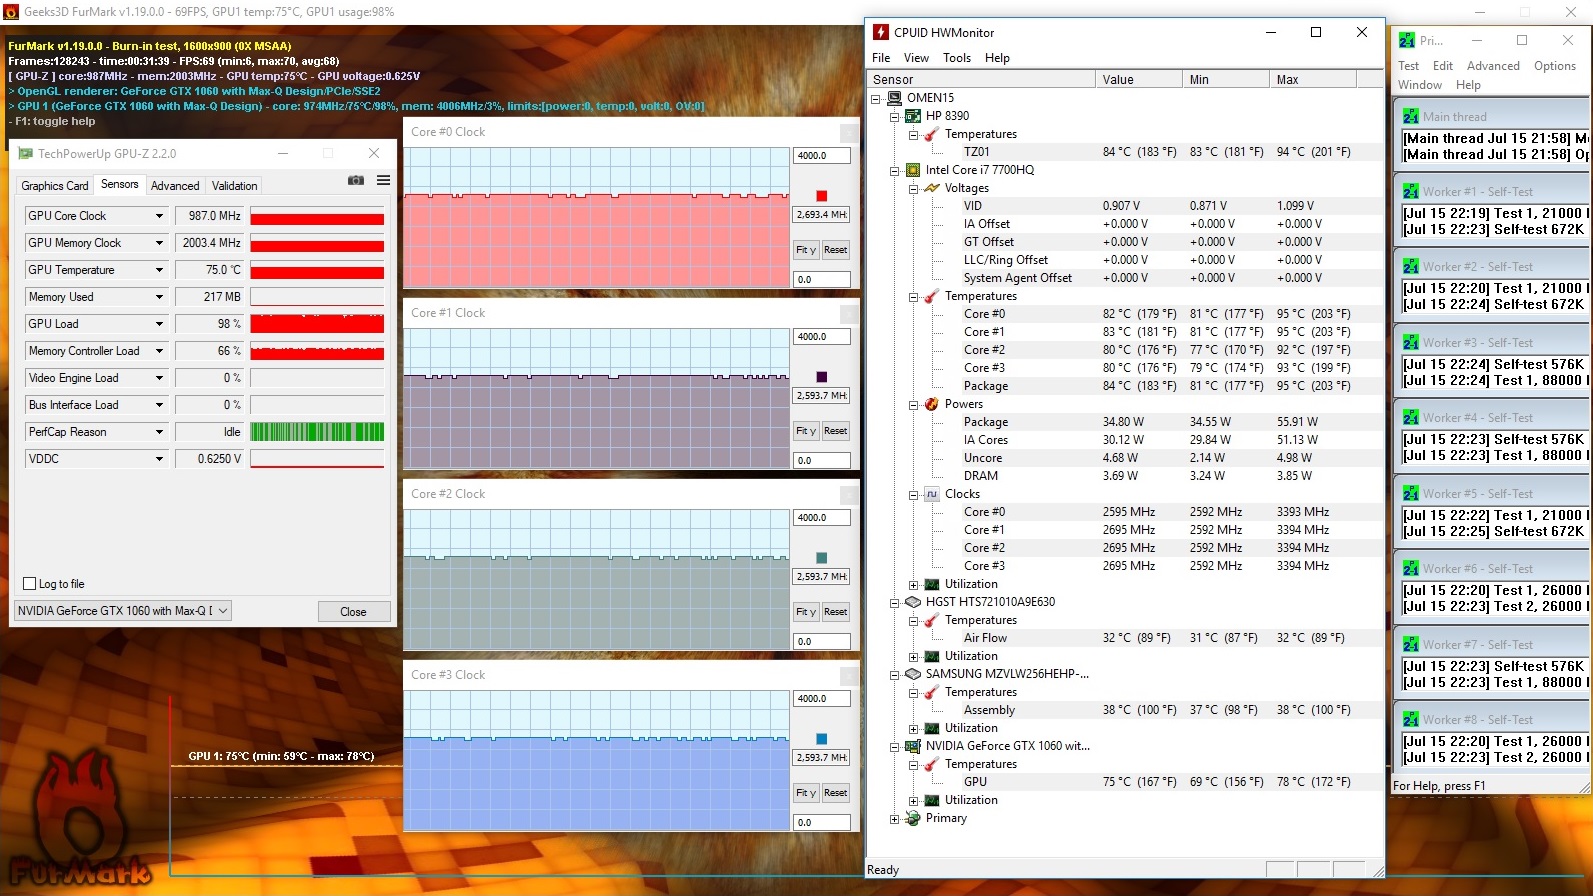Open the VDDC sensor dropdown
1593x896 pixels.
[159, 459]
